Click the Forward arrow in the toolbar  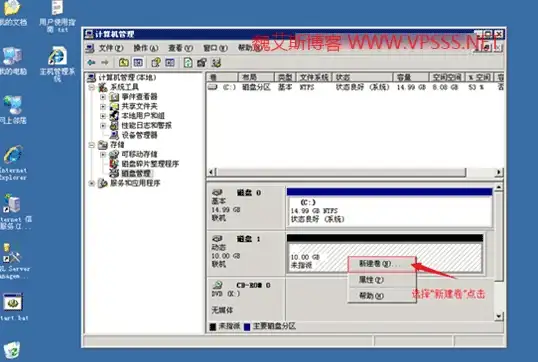tap(105, 62)
